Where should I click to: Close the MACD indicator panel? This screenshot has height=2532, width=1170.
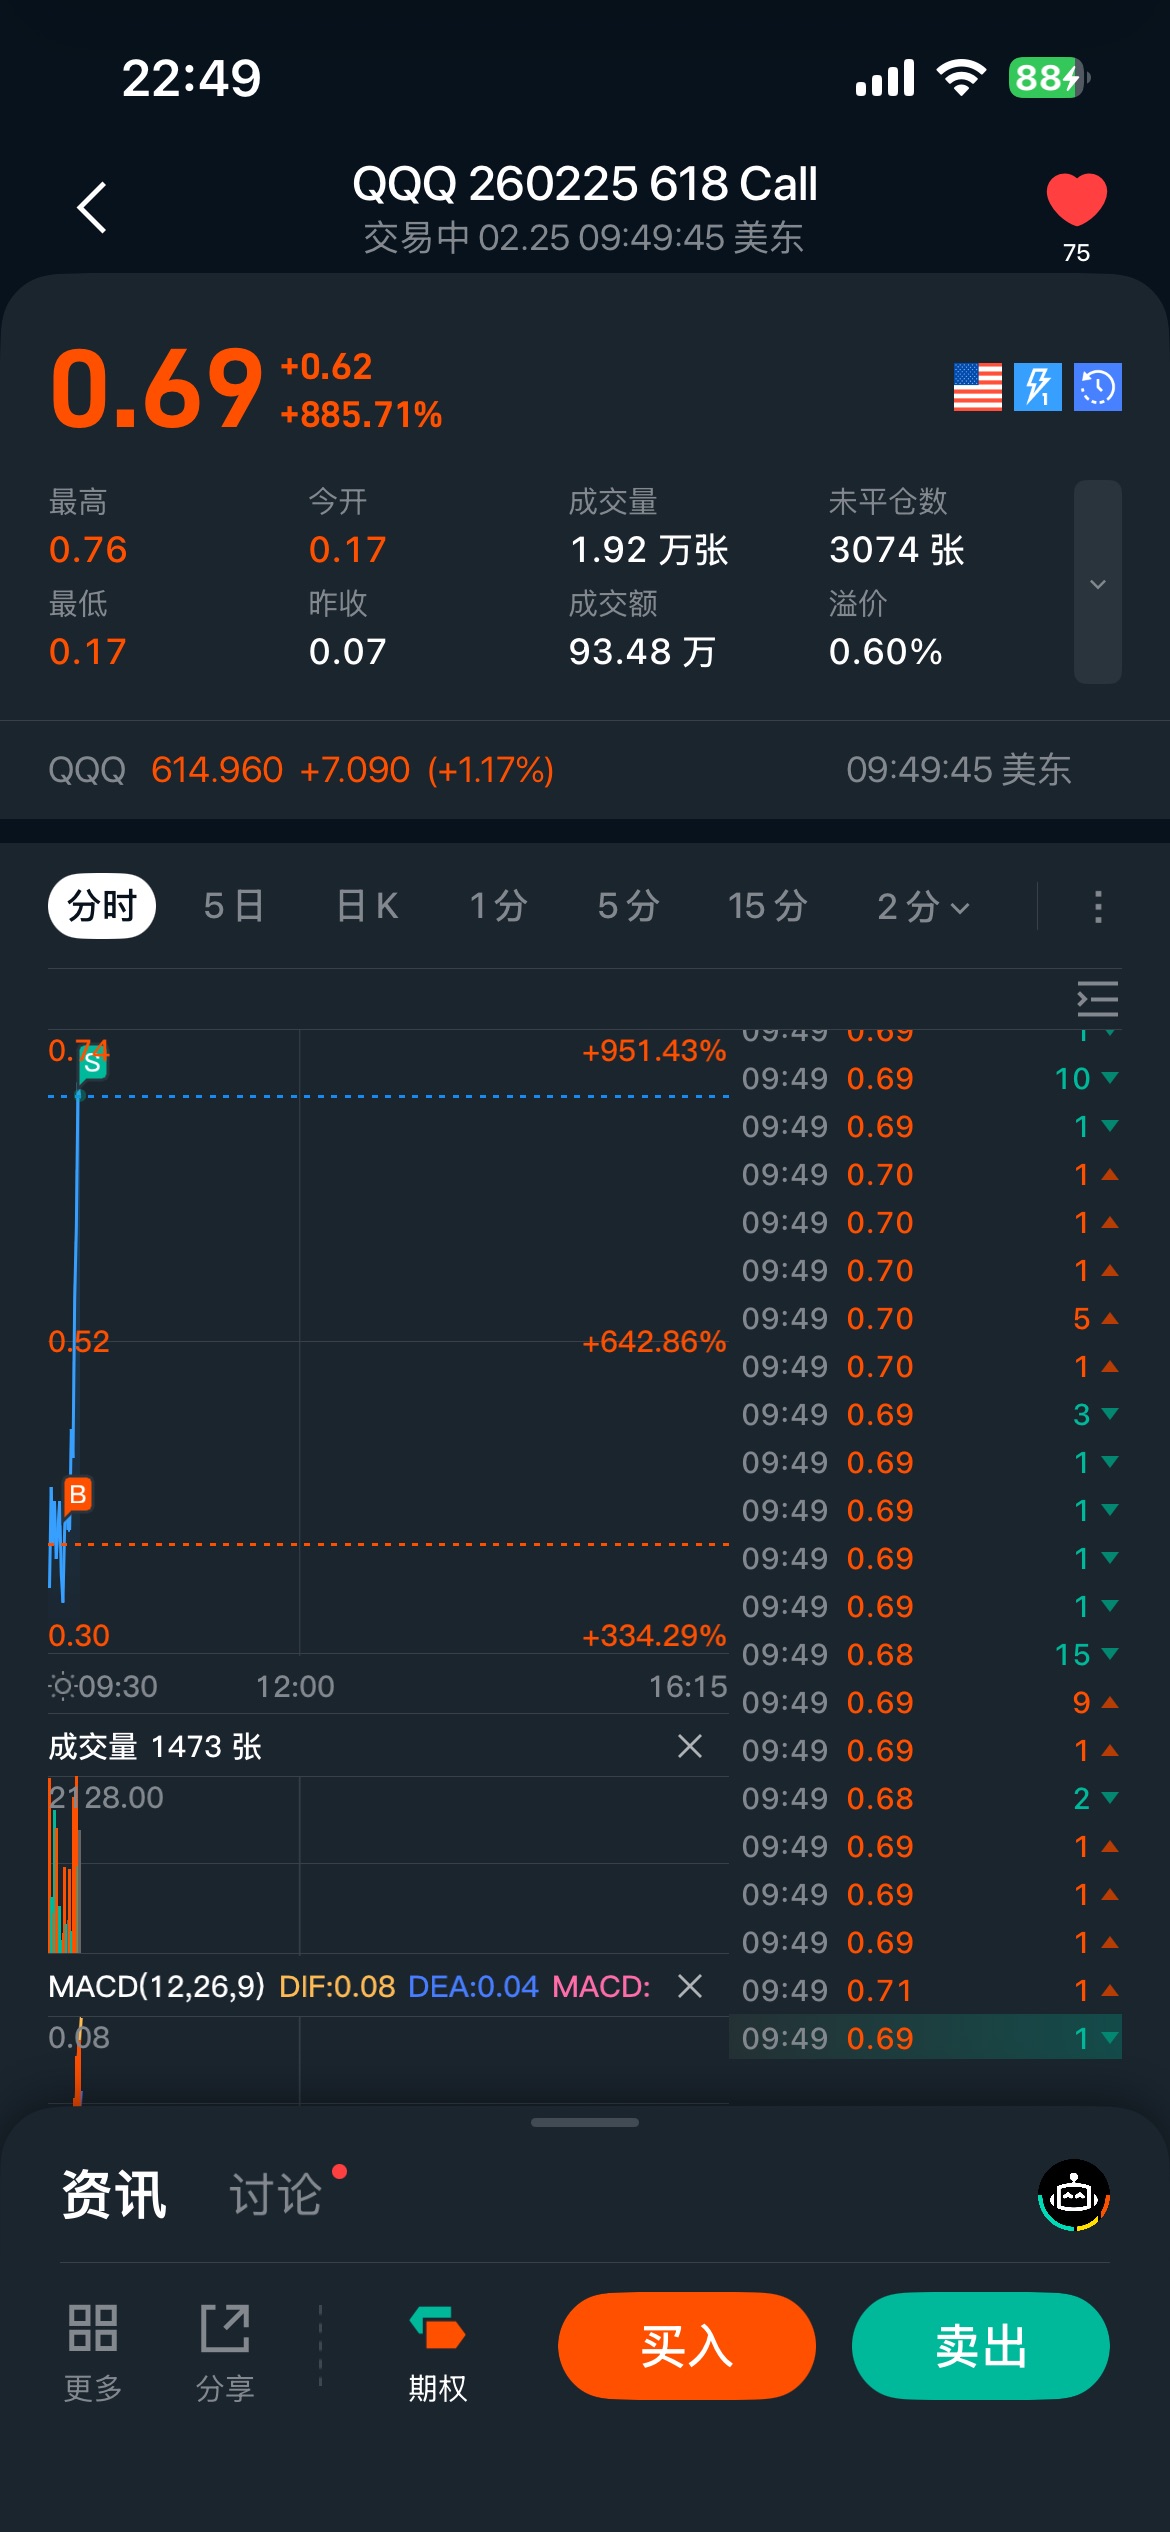click(x=690, y=1986)
